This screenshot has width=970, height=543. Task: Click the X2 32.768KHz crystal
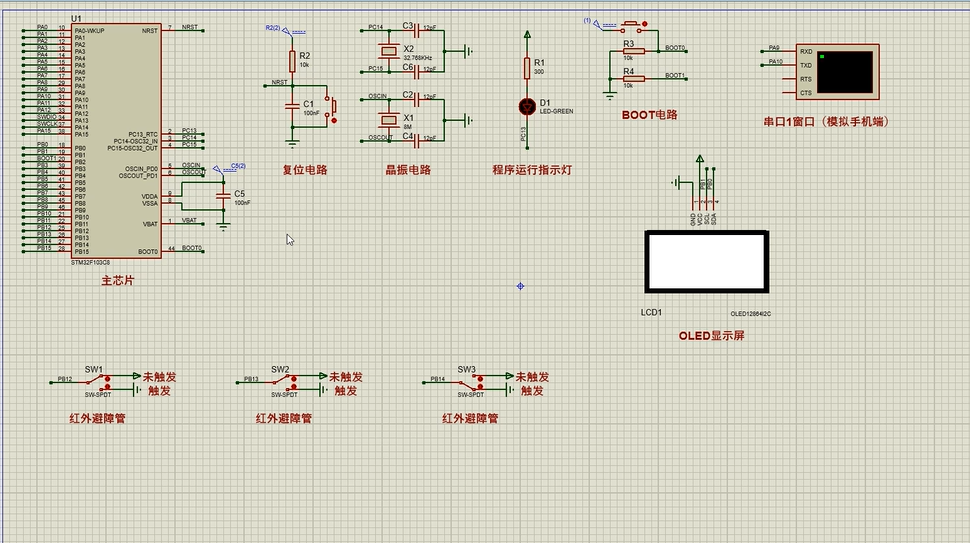pos(388,50)
